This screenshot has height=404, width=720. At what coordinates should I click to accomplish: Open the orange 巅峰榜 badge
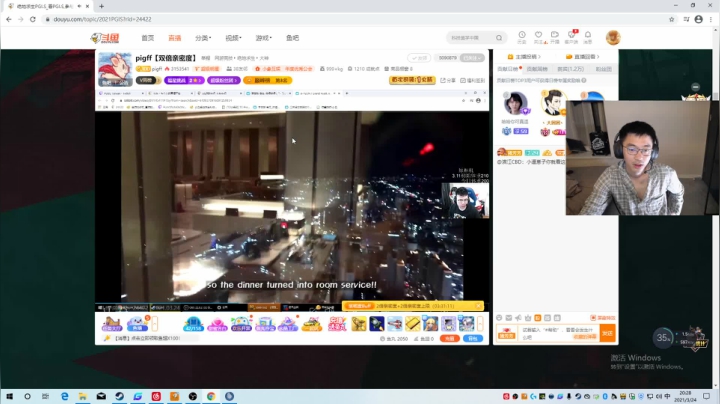[x=267, y=80]
